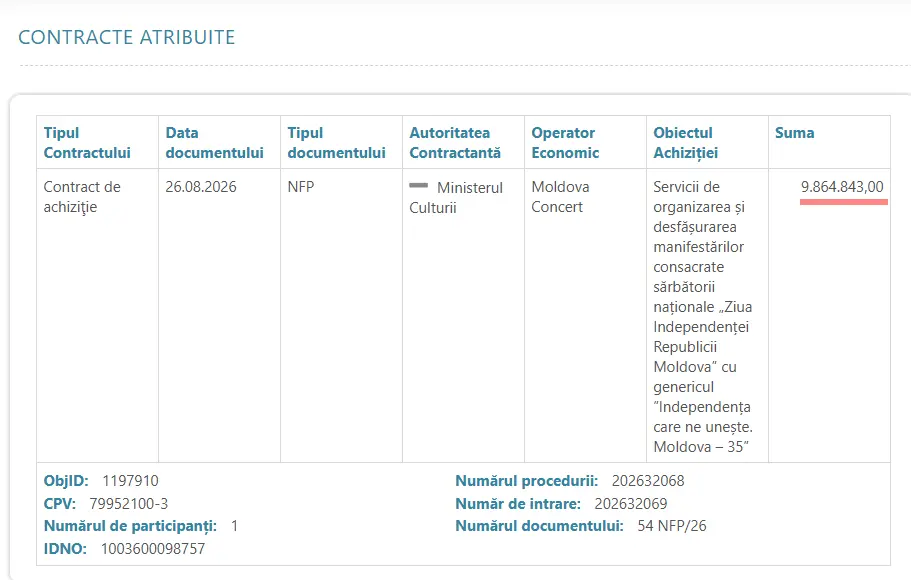
Task: Click the document number 54 NFP/26
Action: [672, 526]
